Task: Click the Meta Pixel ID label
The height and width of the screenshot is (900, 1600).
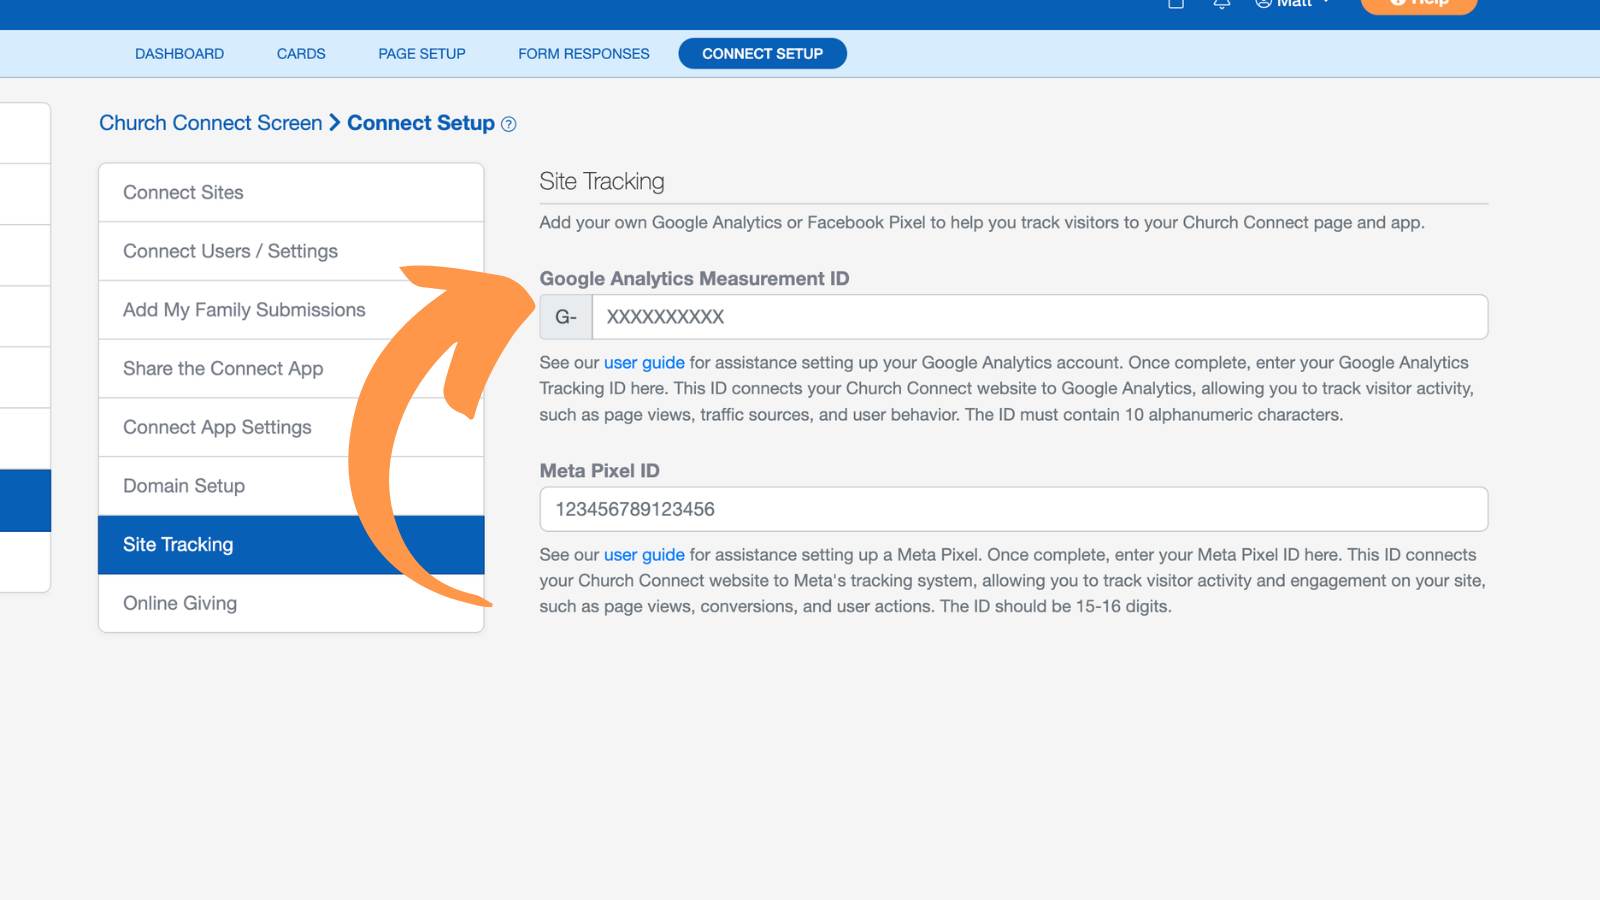Action: (x=600, y=471)
